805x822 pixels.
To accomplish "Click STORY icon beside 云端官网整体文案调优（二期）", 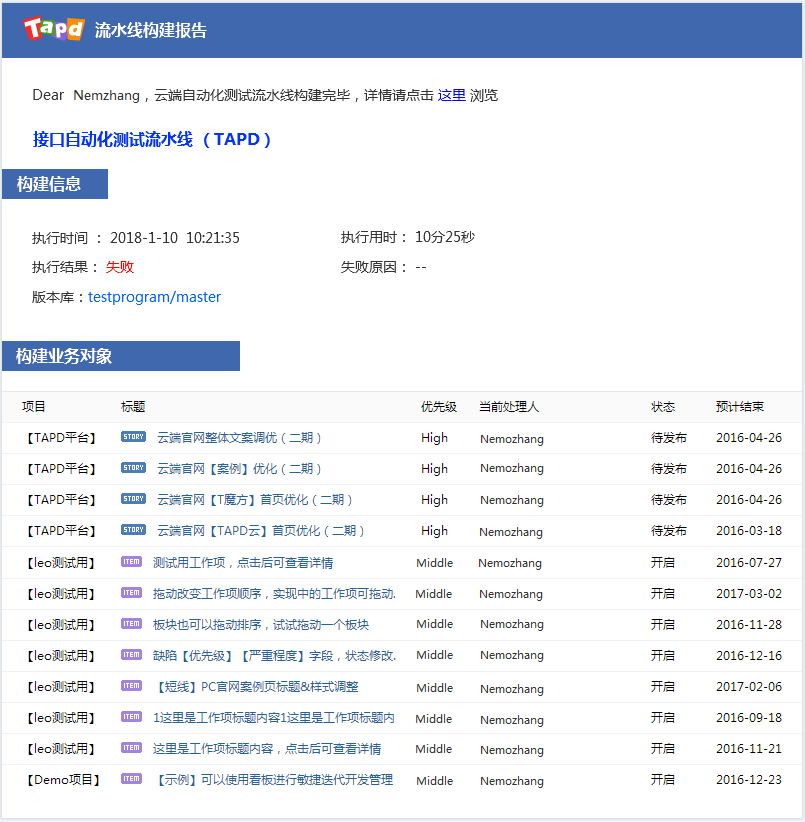I will tap(133, 437).
